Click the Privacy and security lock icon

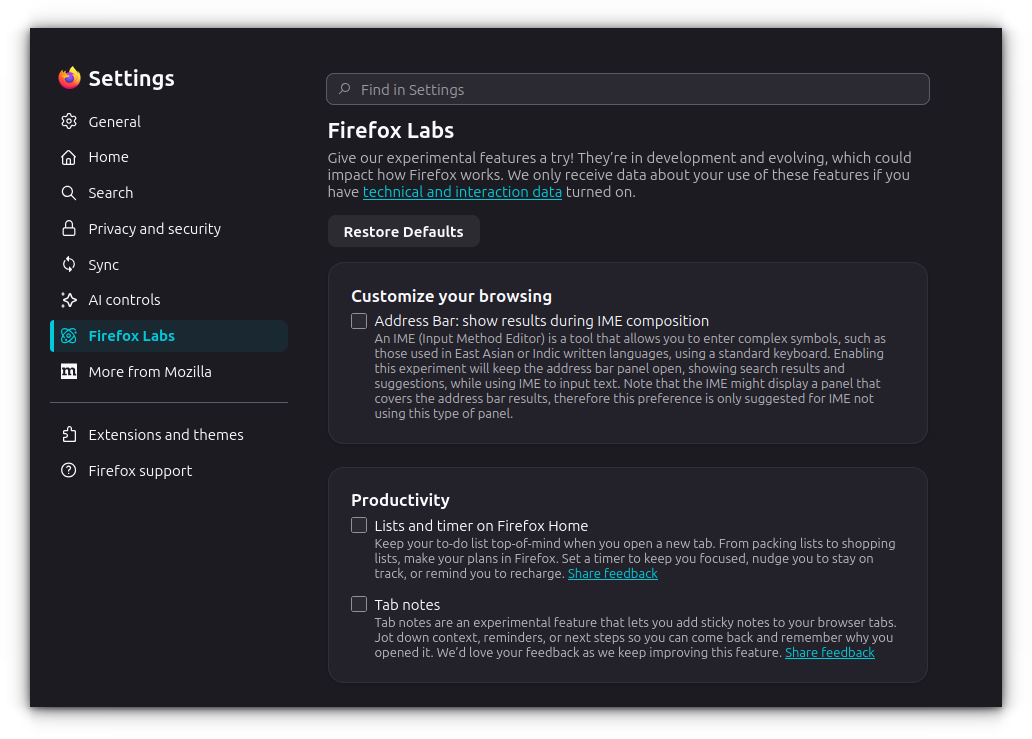point(68,228)
